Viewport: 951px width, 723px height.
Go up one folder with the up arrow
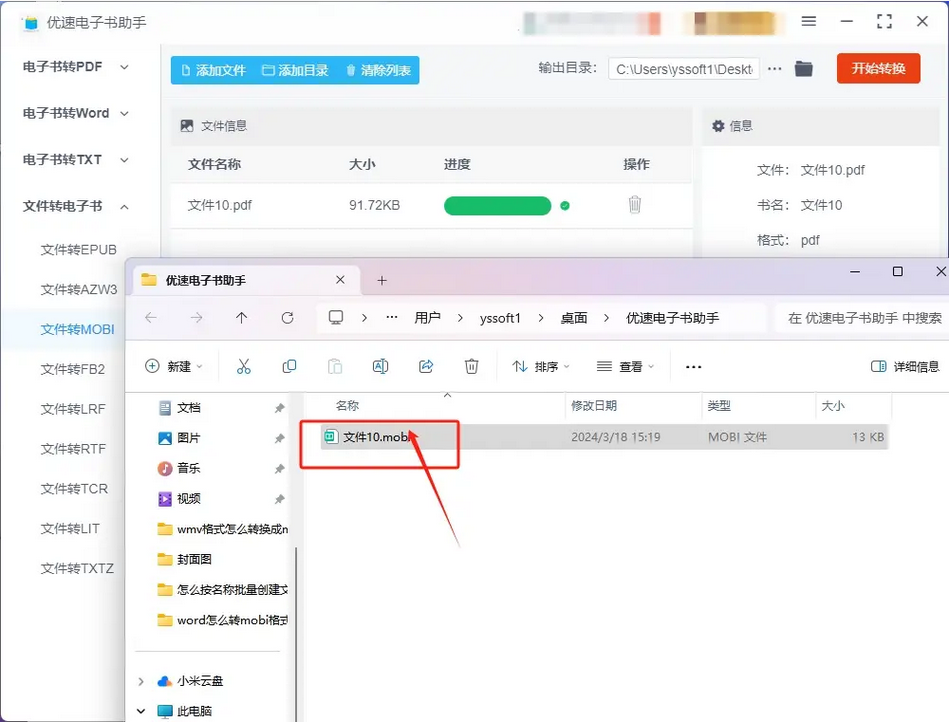[x=241, y=317]
